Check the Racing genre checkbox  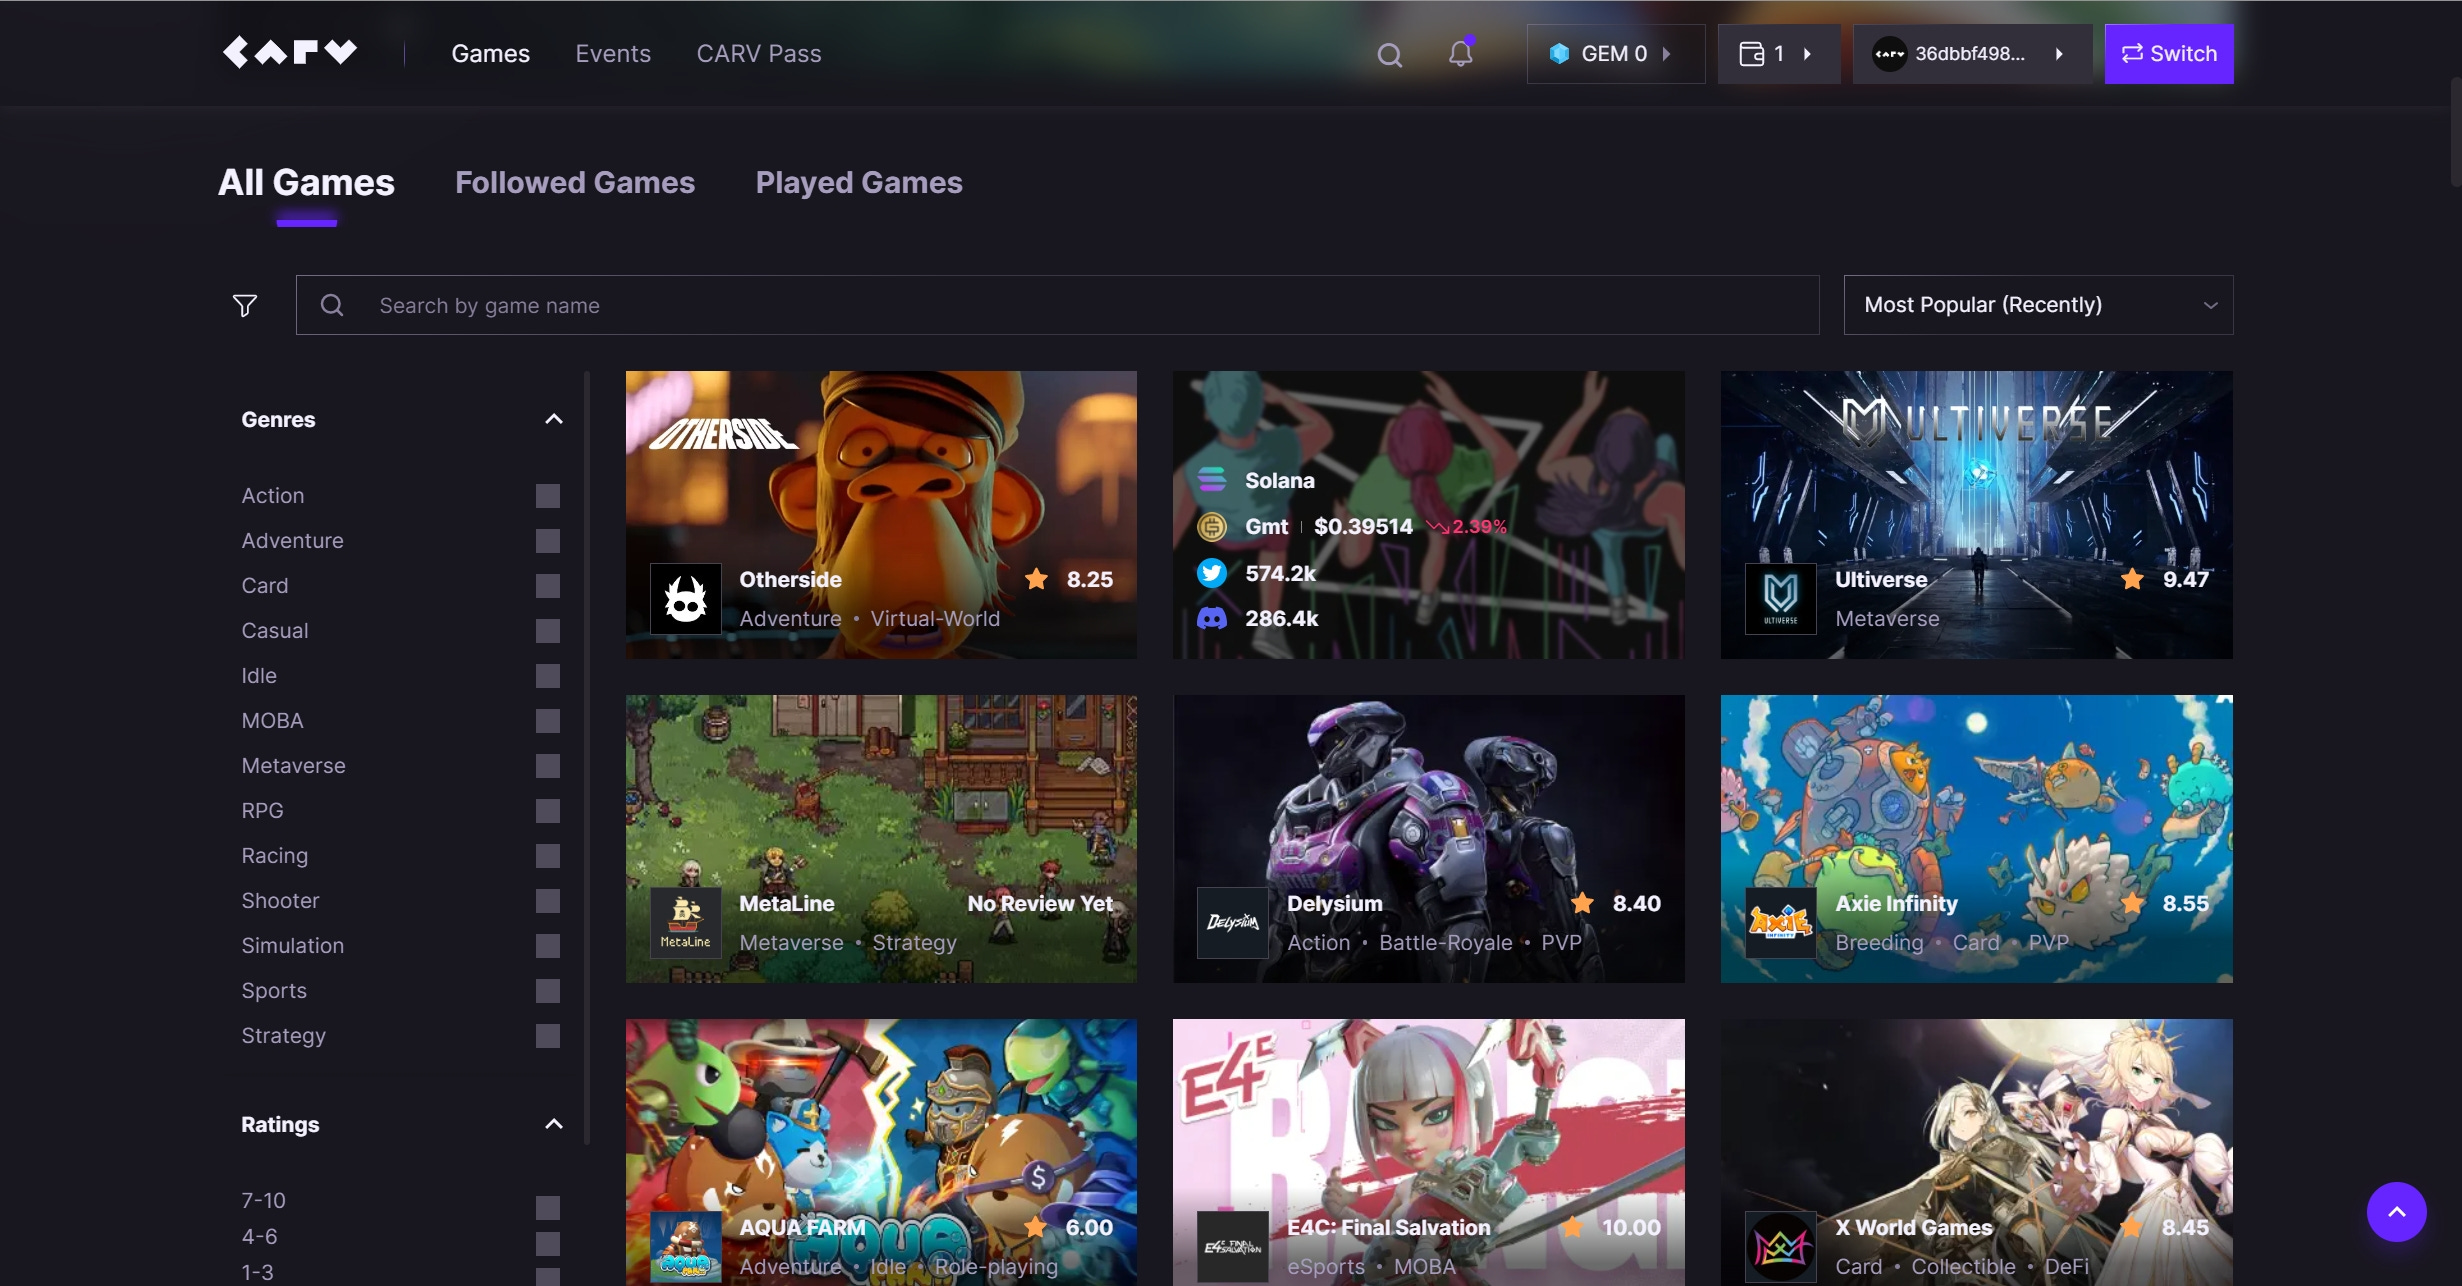547,856
